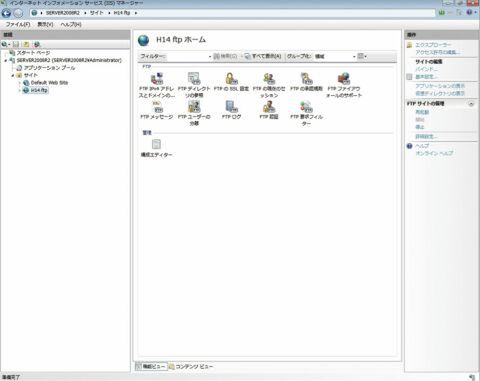Image resolution: width=480 pixels, height=381 pixels.
Task: Open FTP Authentication feature
Action: point(269,110)
